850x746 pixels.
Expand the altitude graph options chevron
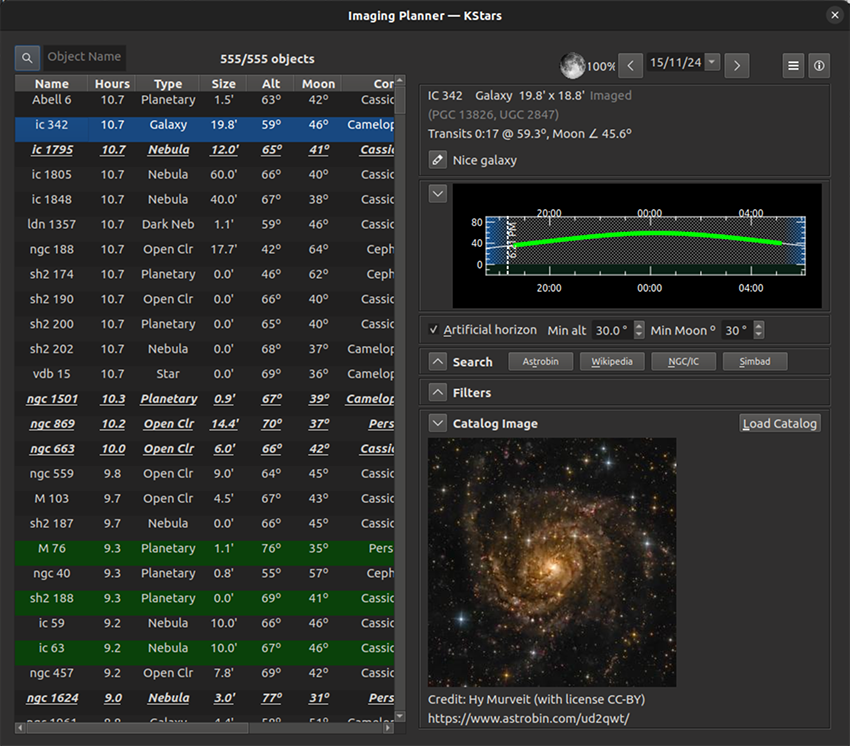click(437, 192)
